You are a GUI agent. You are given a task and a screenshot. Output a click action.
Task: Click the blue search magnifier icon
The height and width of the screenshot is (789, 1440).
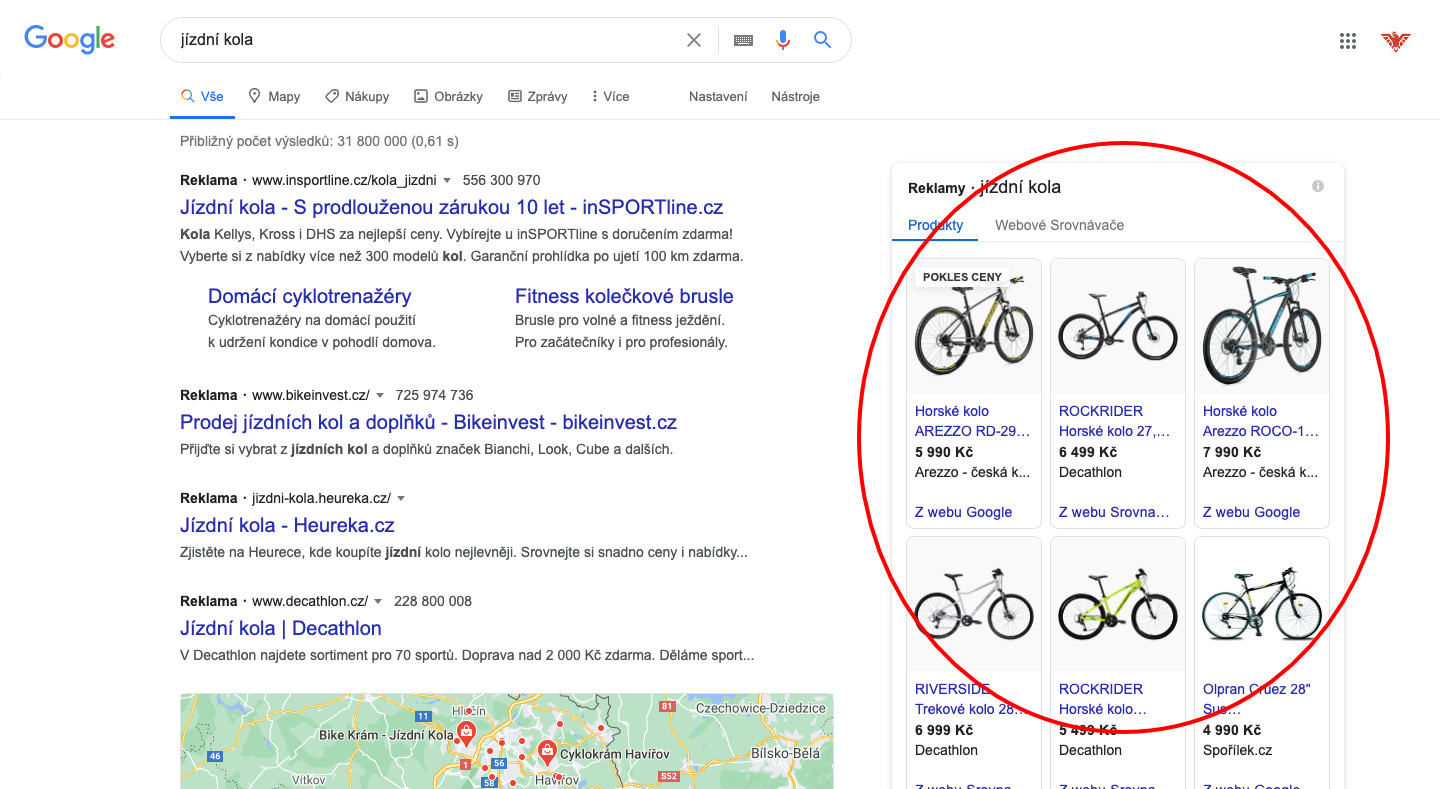click(822, 40)
